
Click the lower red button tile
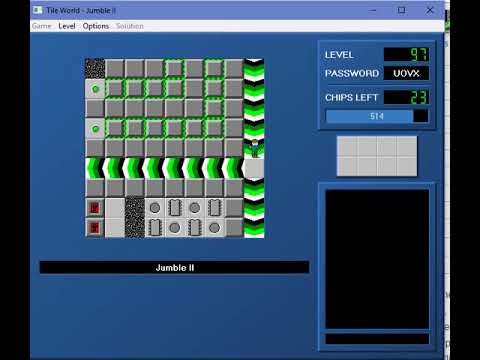(x=95, y=228)
